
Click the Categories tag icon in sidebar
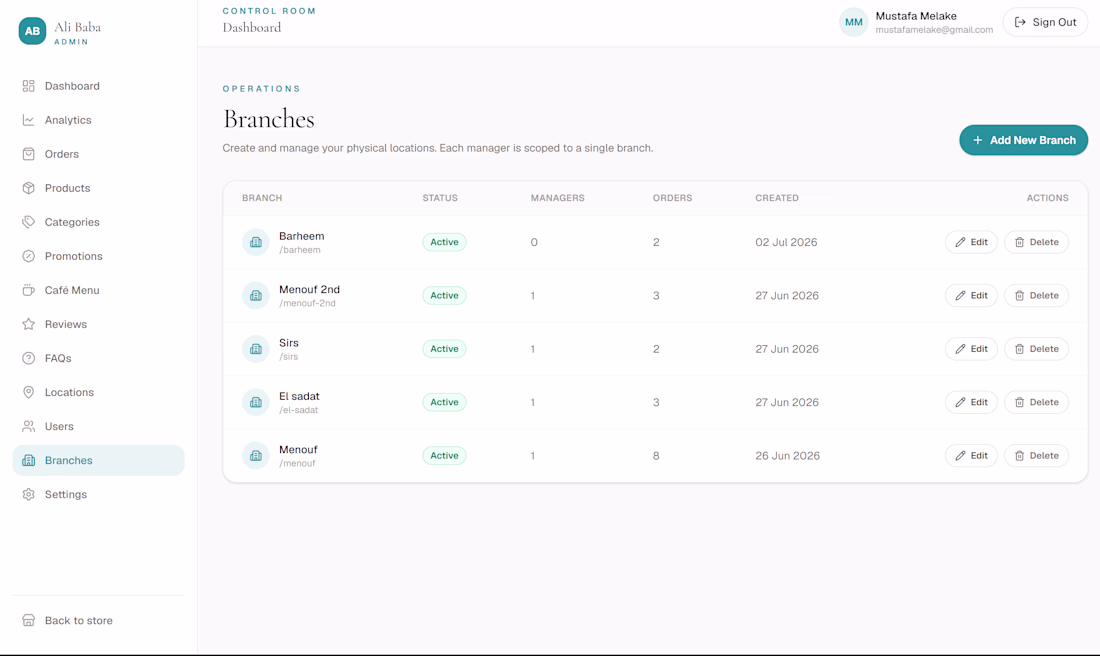pos(28,222)
